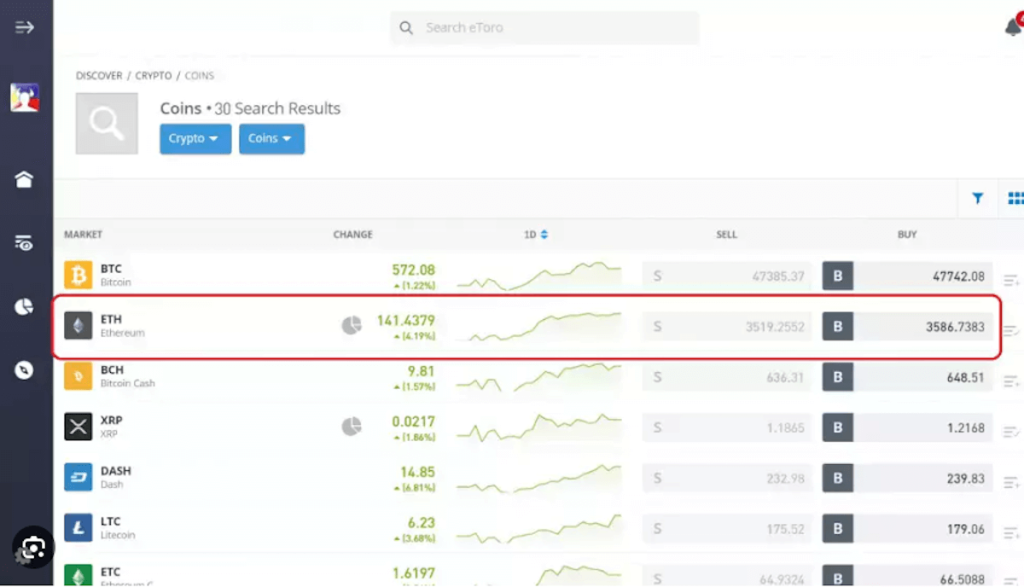Screen dimensions: 1024x587
Task: Click the Ethereum logo next to ETH
Action: (x=78, y=326)
